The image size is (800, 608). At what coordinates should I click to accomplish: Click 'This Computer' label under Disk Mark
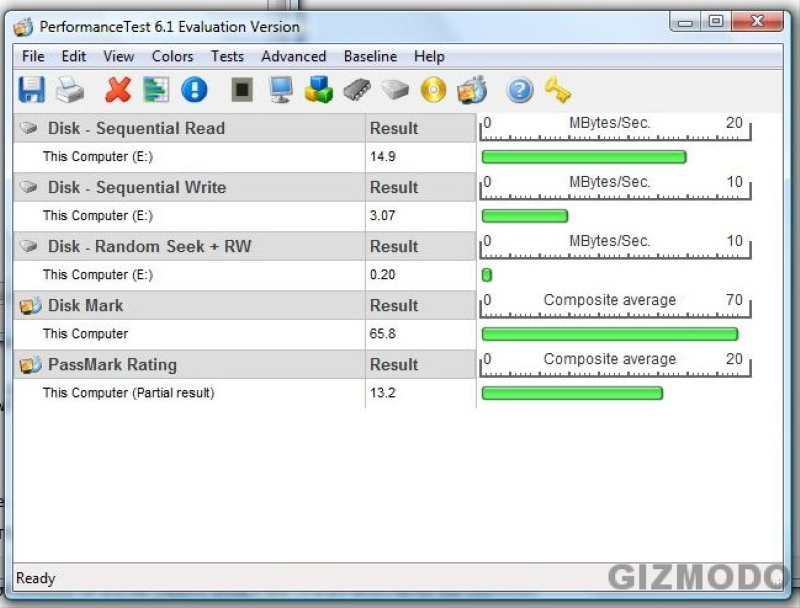85,334
